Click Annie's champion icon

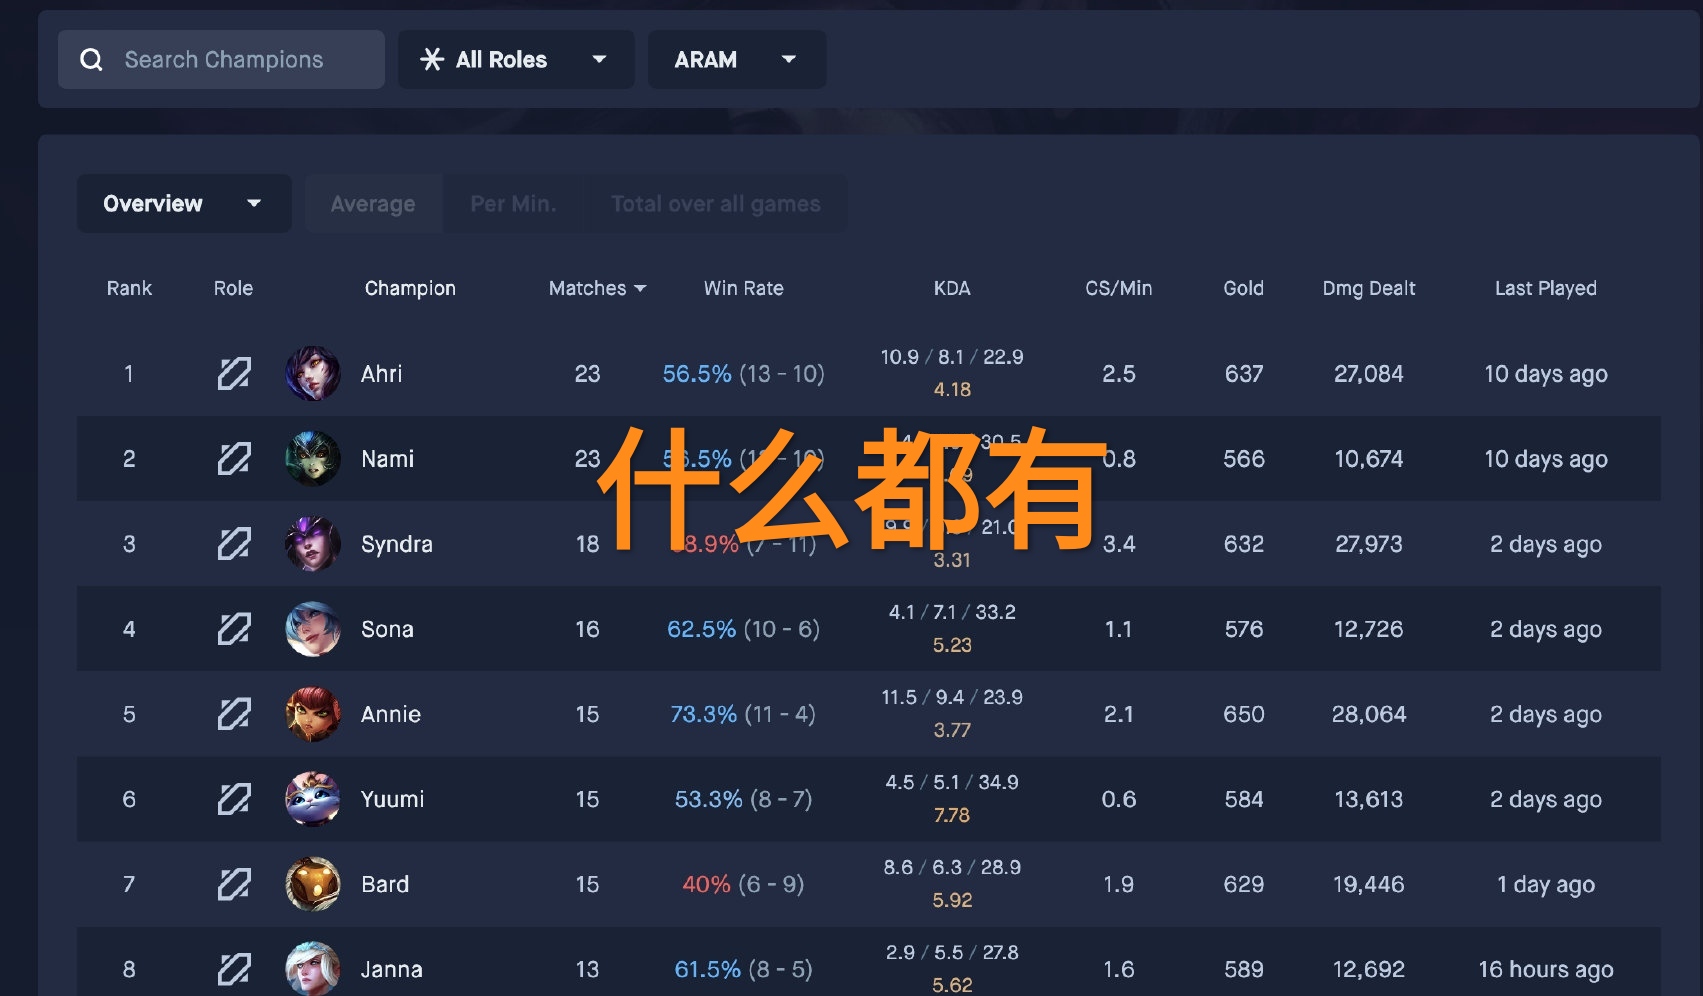point(312,713)
